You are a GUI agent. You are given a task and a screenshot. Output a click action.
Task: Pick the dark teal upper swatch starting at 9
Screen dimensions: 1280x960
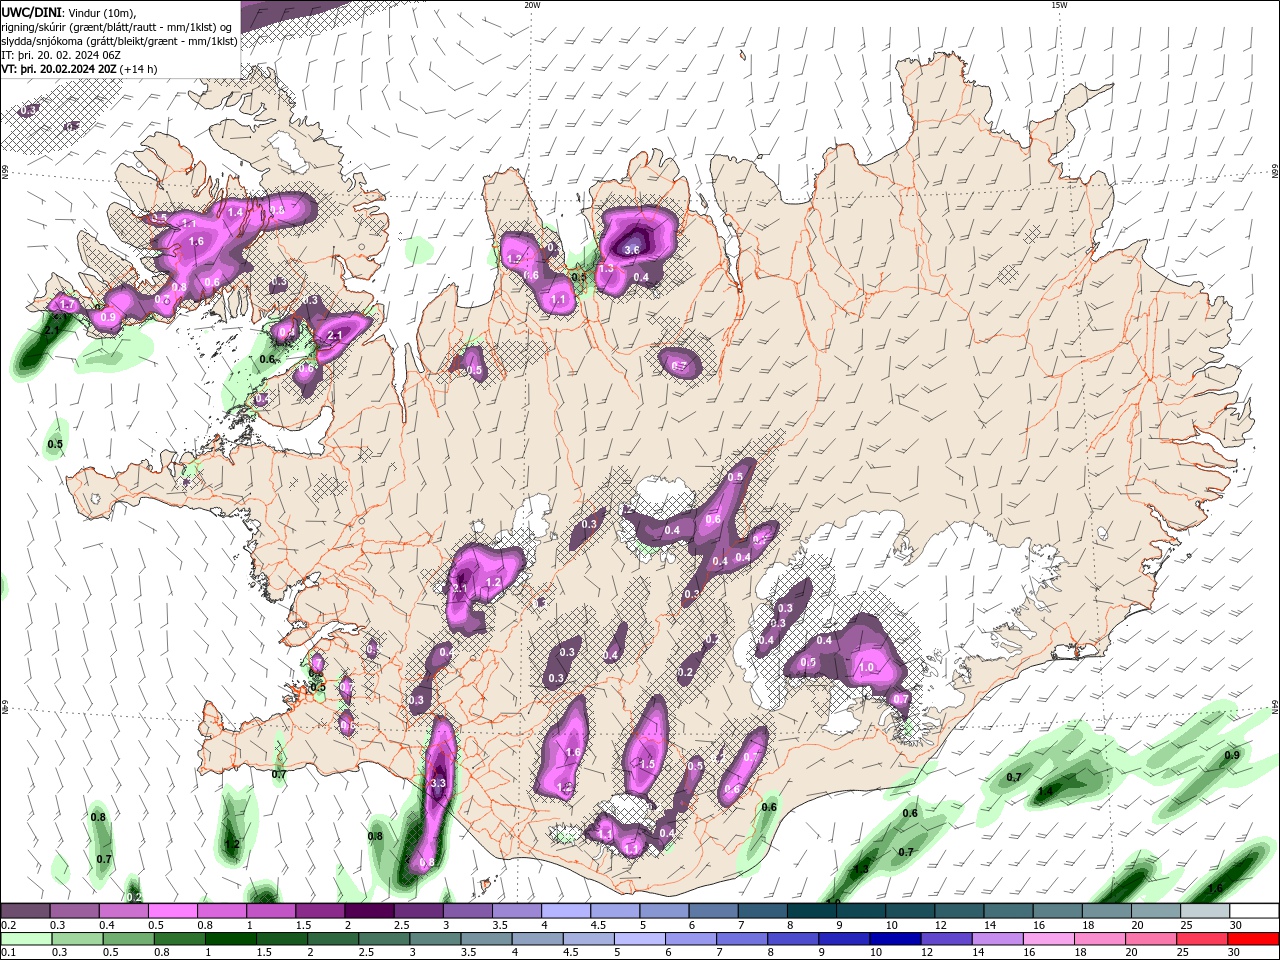point(861,911)
